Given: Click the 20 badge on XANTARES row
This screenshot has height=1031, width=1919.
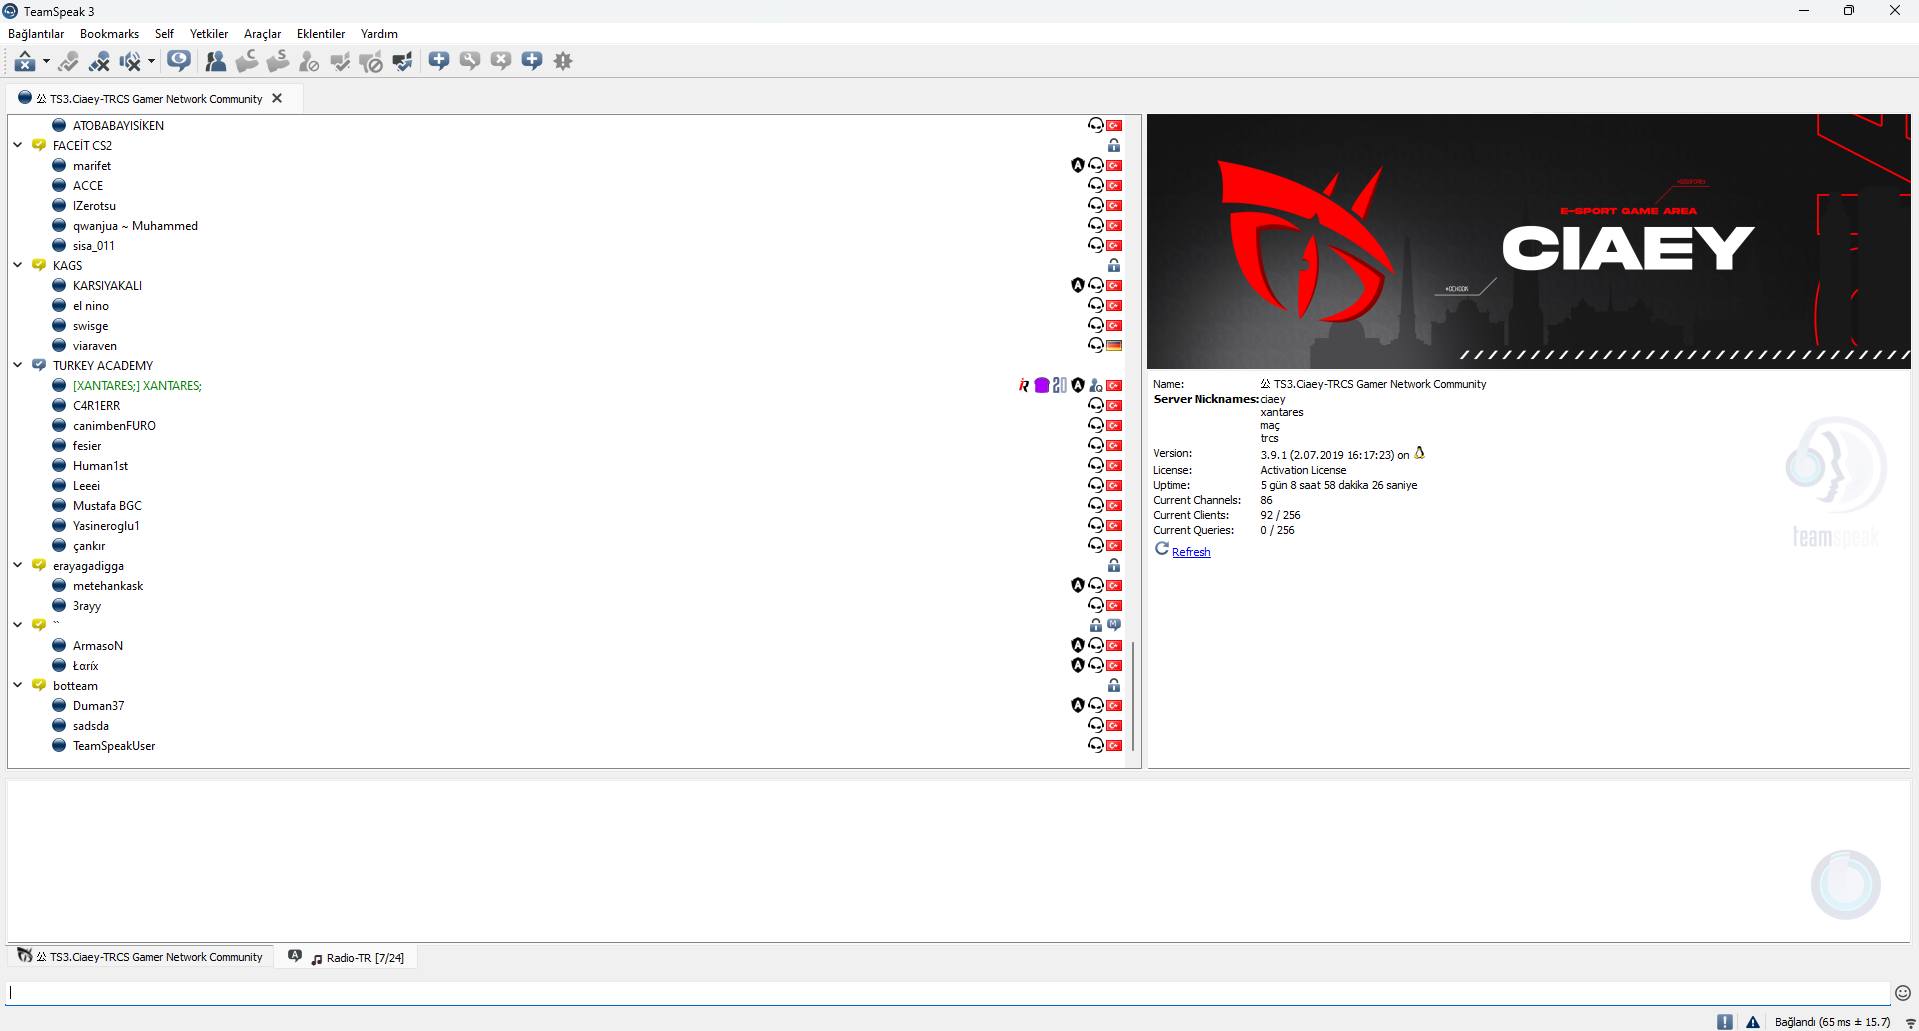Looking at the screenshot, I should pyautogui.click(x=1060, y=385).
